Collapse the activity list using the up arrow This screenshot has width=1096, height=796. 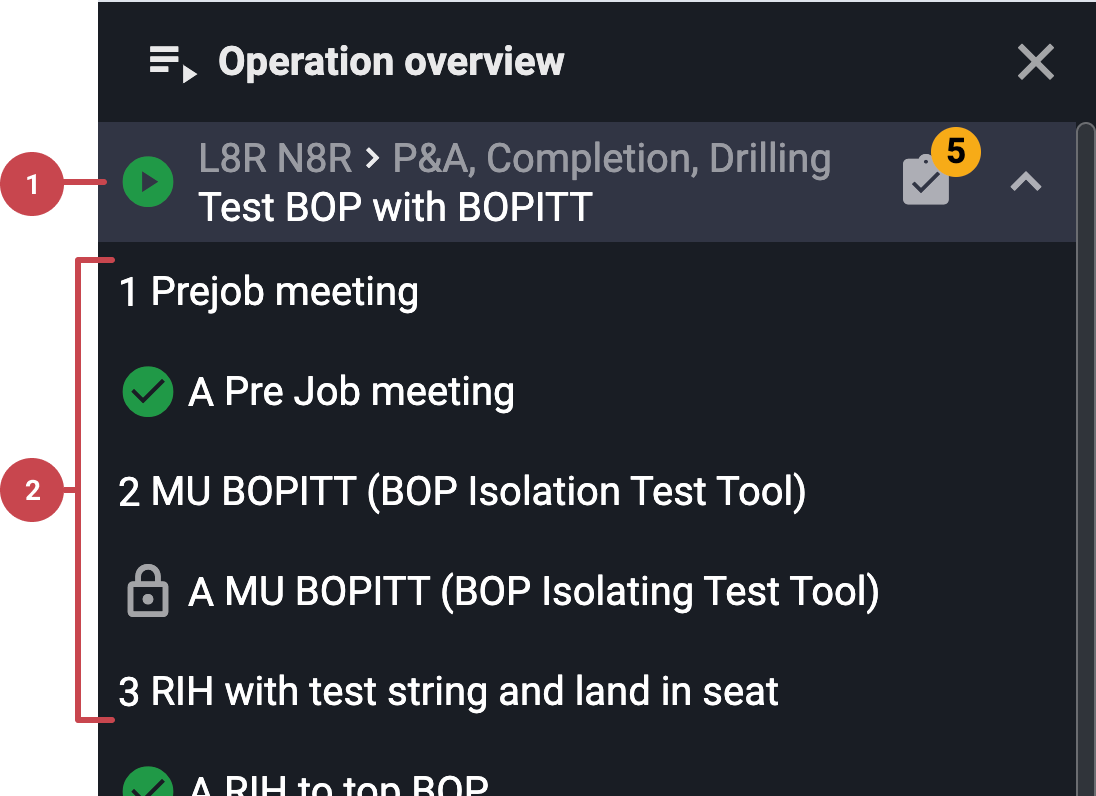1024,182
